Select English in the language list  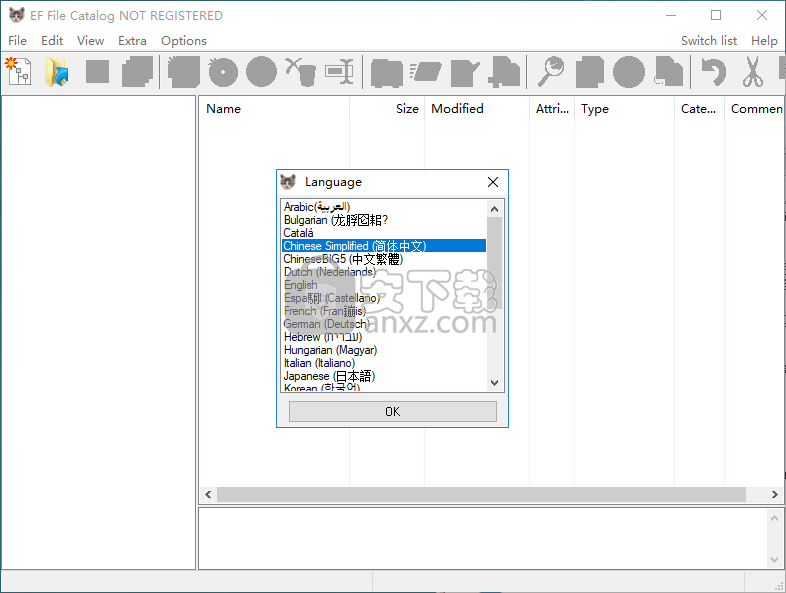(x=383, y=285)
